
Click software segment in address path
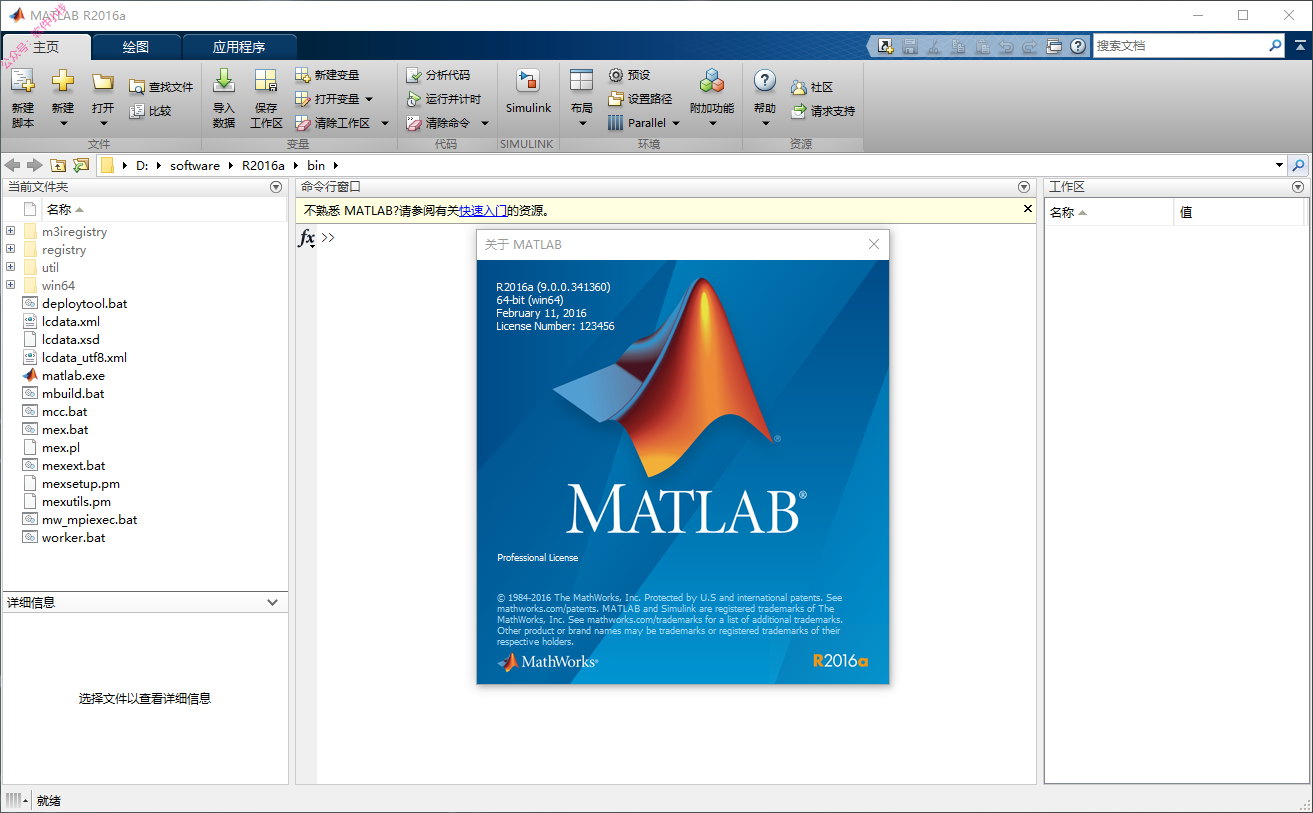point(194,165)
